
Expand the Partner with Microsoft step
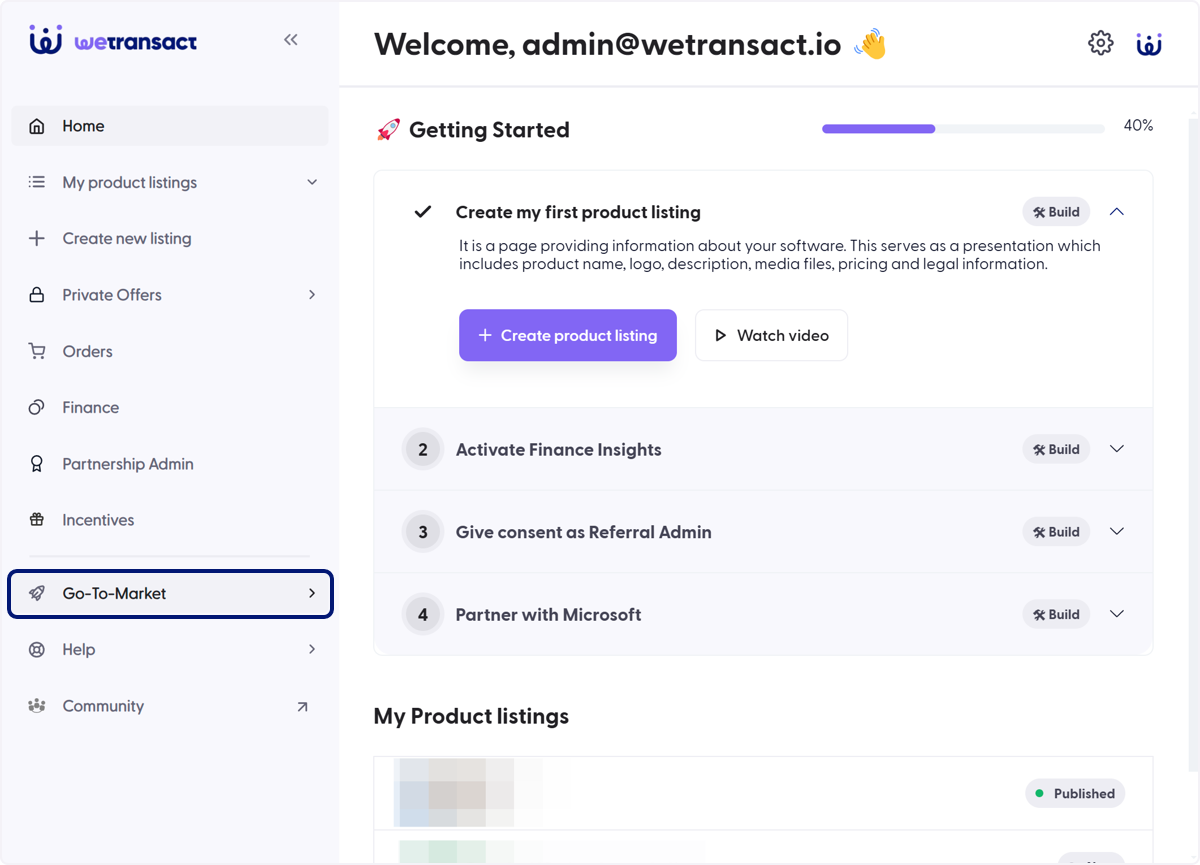click(1117, 614)
